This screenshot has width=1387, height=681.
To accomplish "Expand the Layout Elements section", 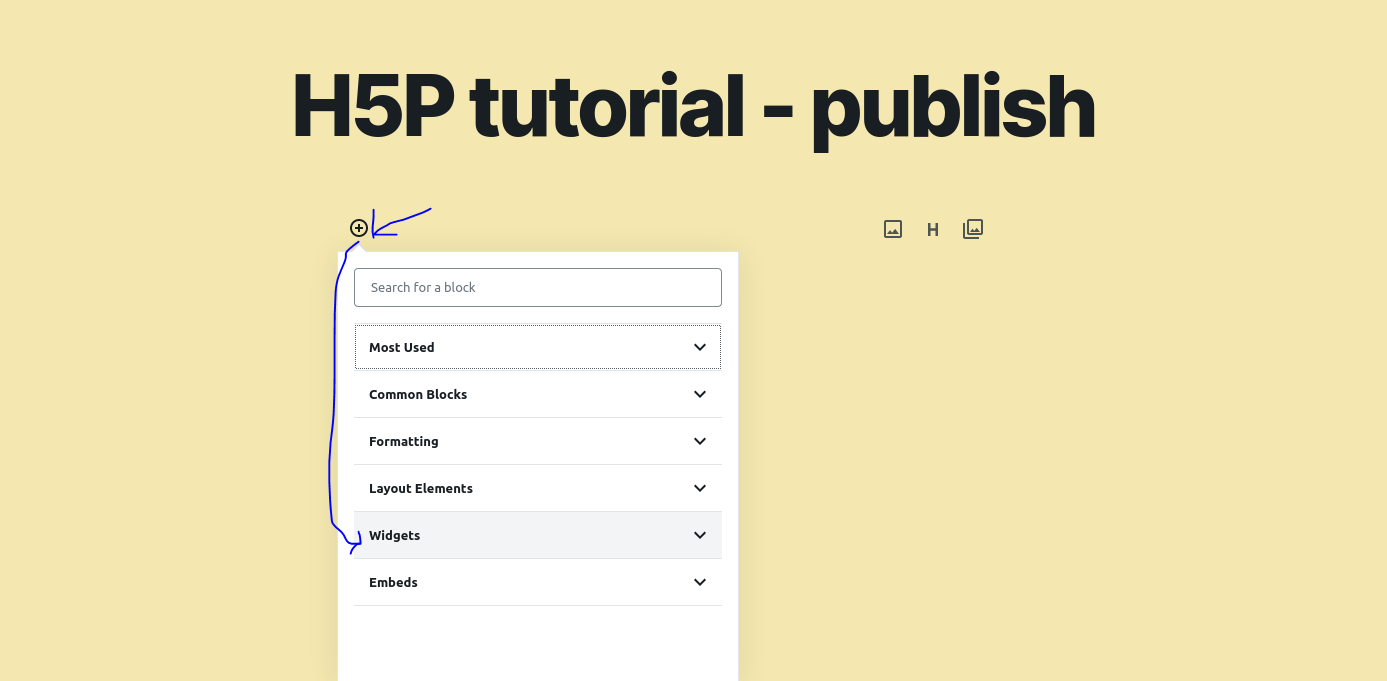I will (x=538, y=488).
